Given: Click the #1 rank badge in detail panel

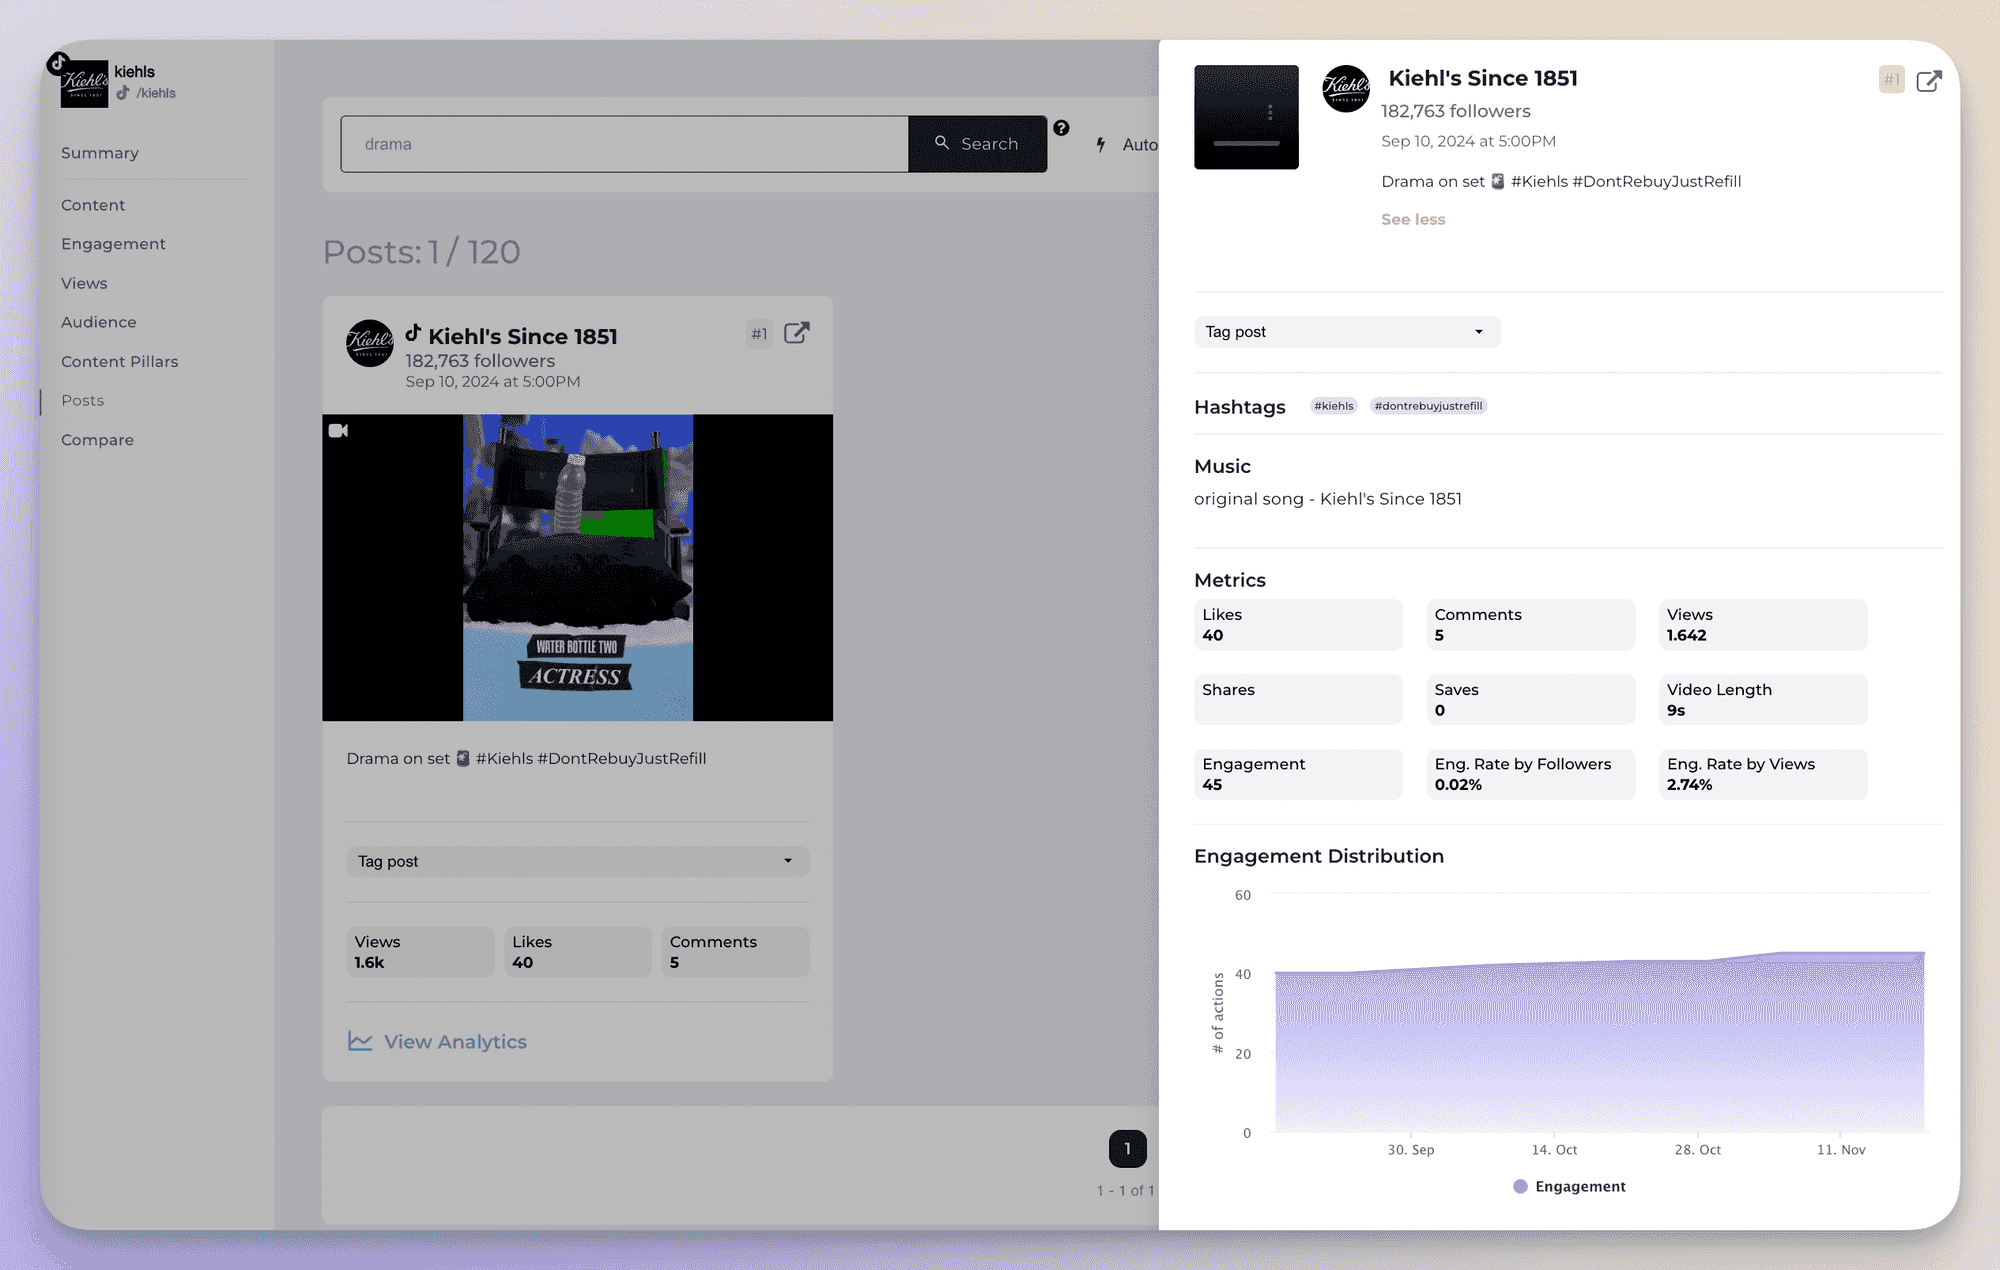Looking at the screenshot, I should [x=1891, y=80].
